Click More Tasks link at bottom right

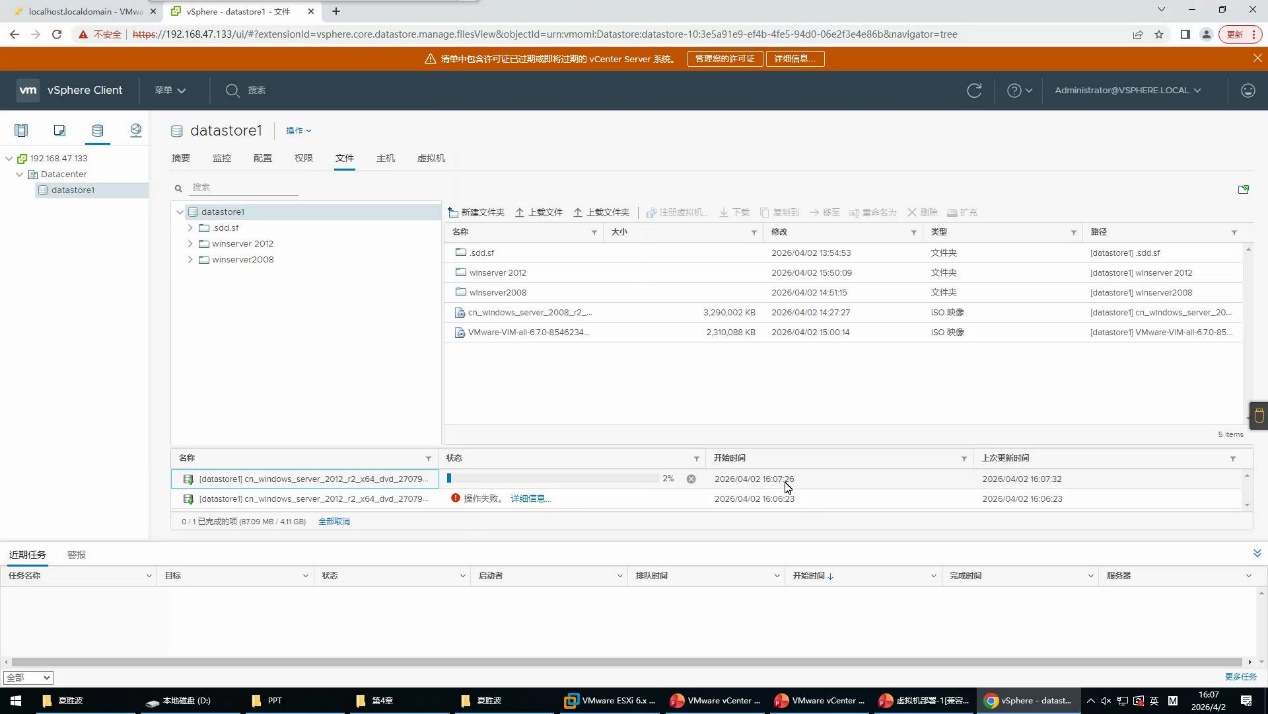tap(1240, 677)
